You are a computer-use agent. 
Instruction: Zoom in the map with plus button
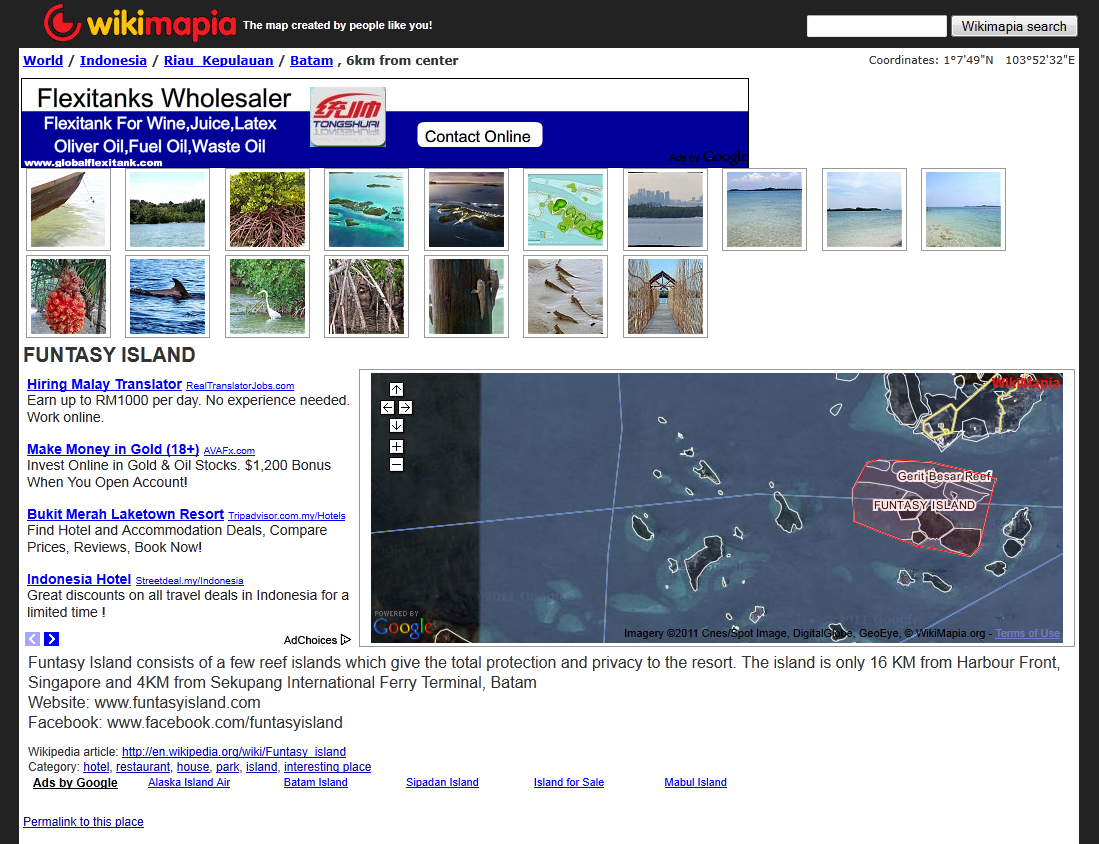point(396,447)
